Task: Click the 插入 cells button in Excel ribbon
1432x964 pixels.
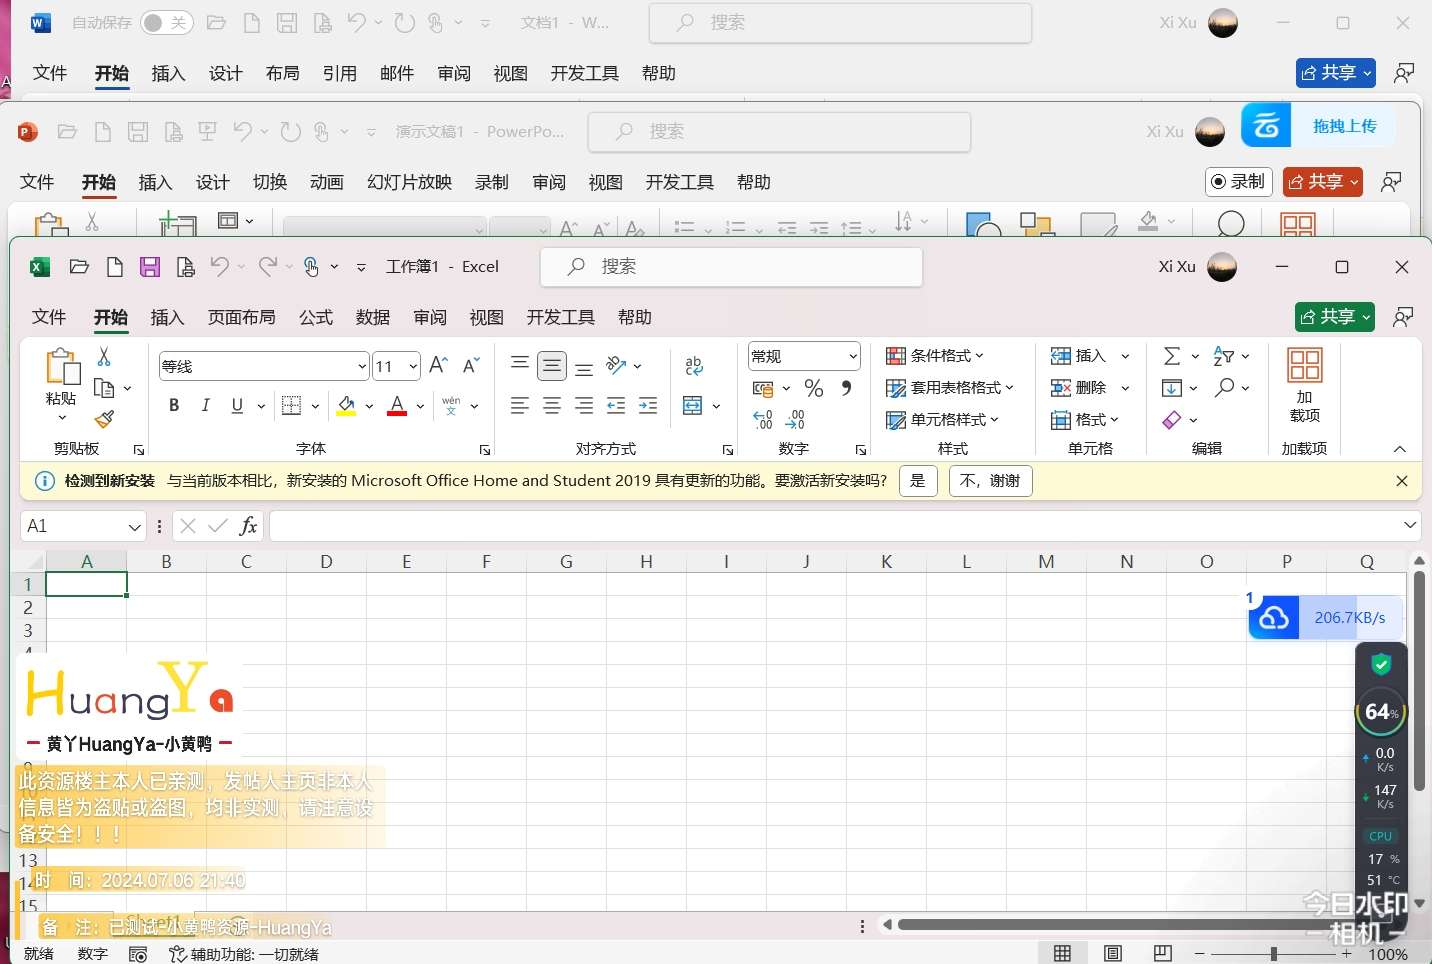Action: pyautogui.click(x=1078, y=355)
